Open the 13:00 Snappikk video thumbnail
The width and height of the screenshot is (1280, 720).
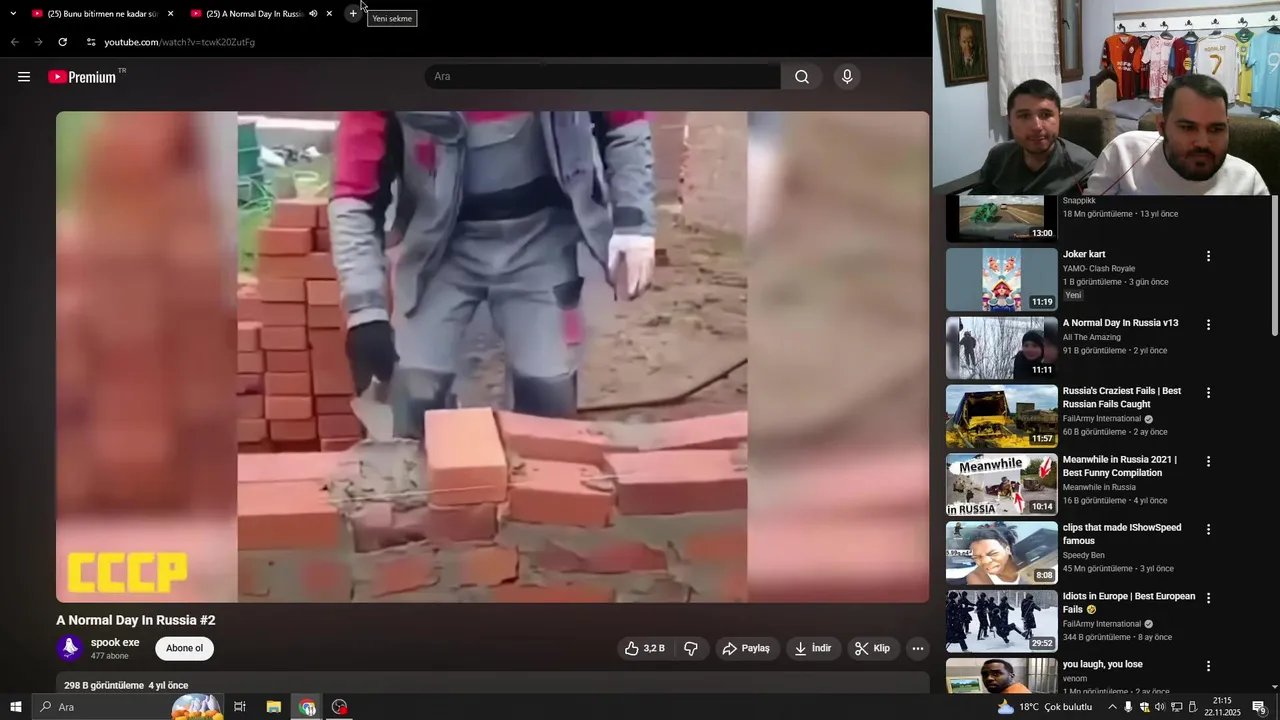pos(1001,219)
